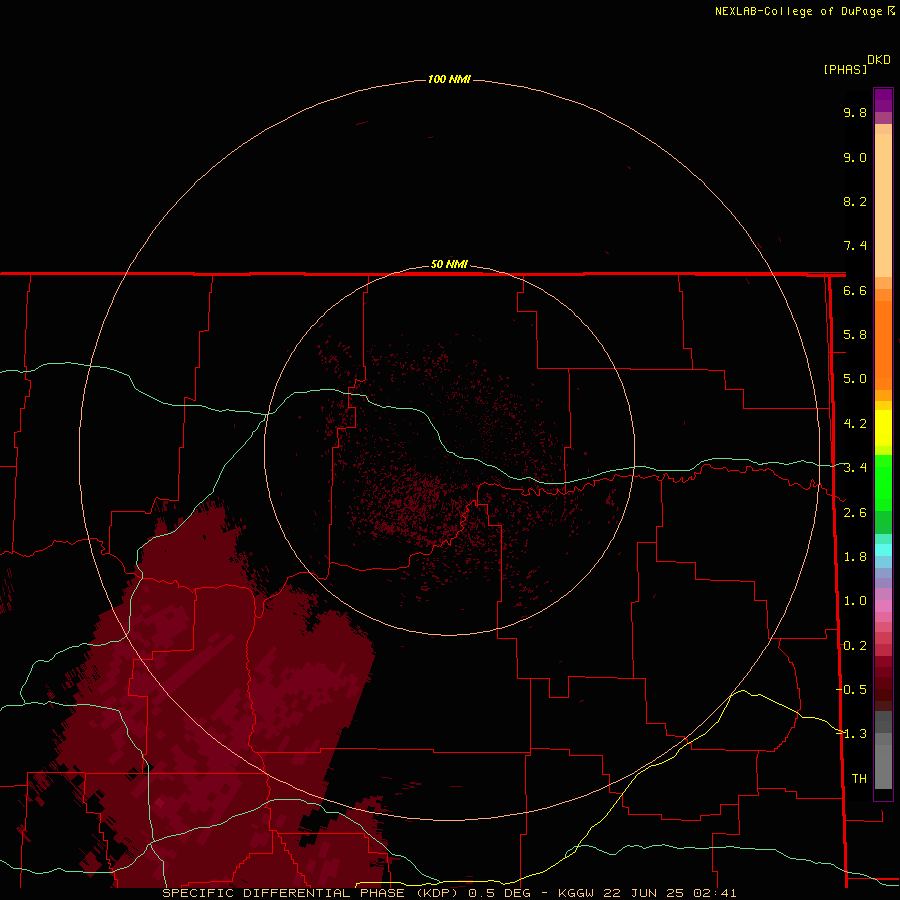Pick the peach segment of the color bar
Image resolution: width=900 pixels, height=900 pixels.
883,207
